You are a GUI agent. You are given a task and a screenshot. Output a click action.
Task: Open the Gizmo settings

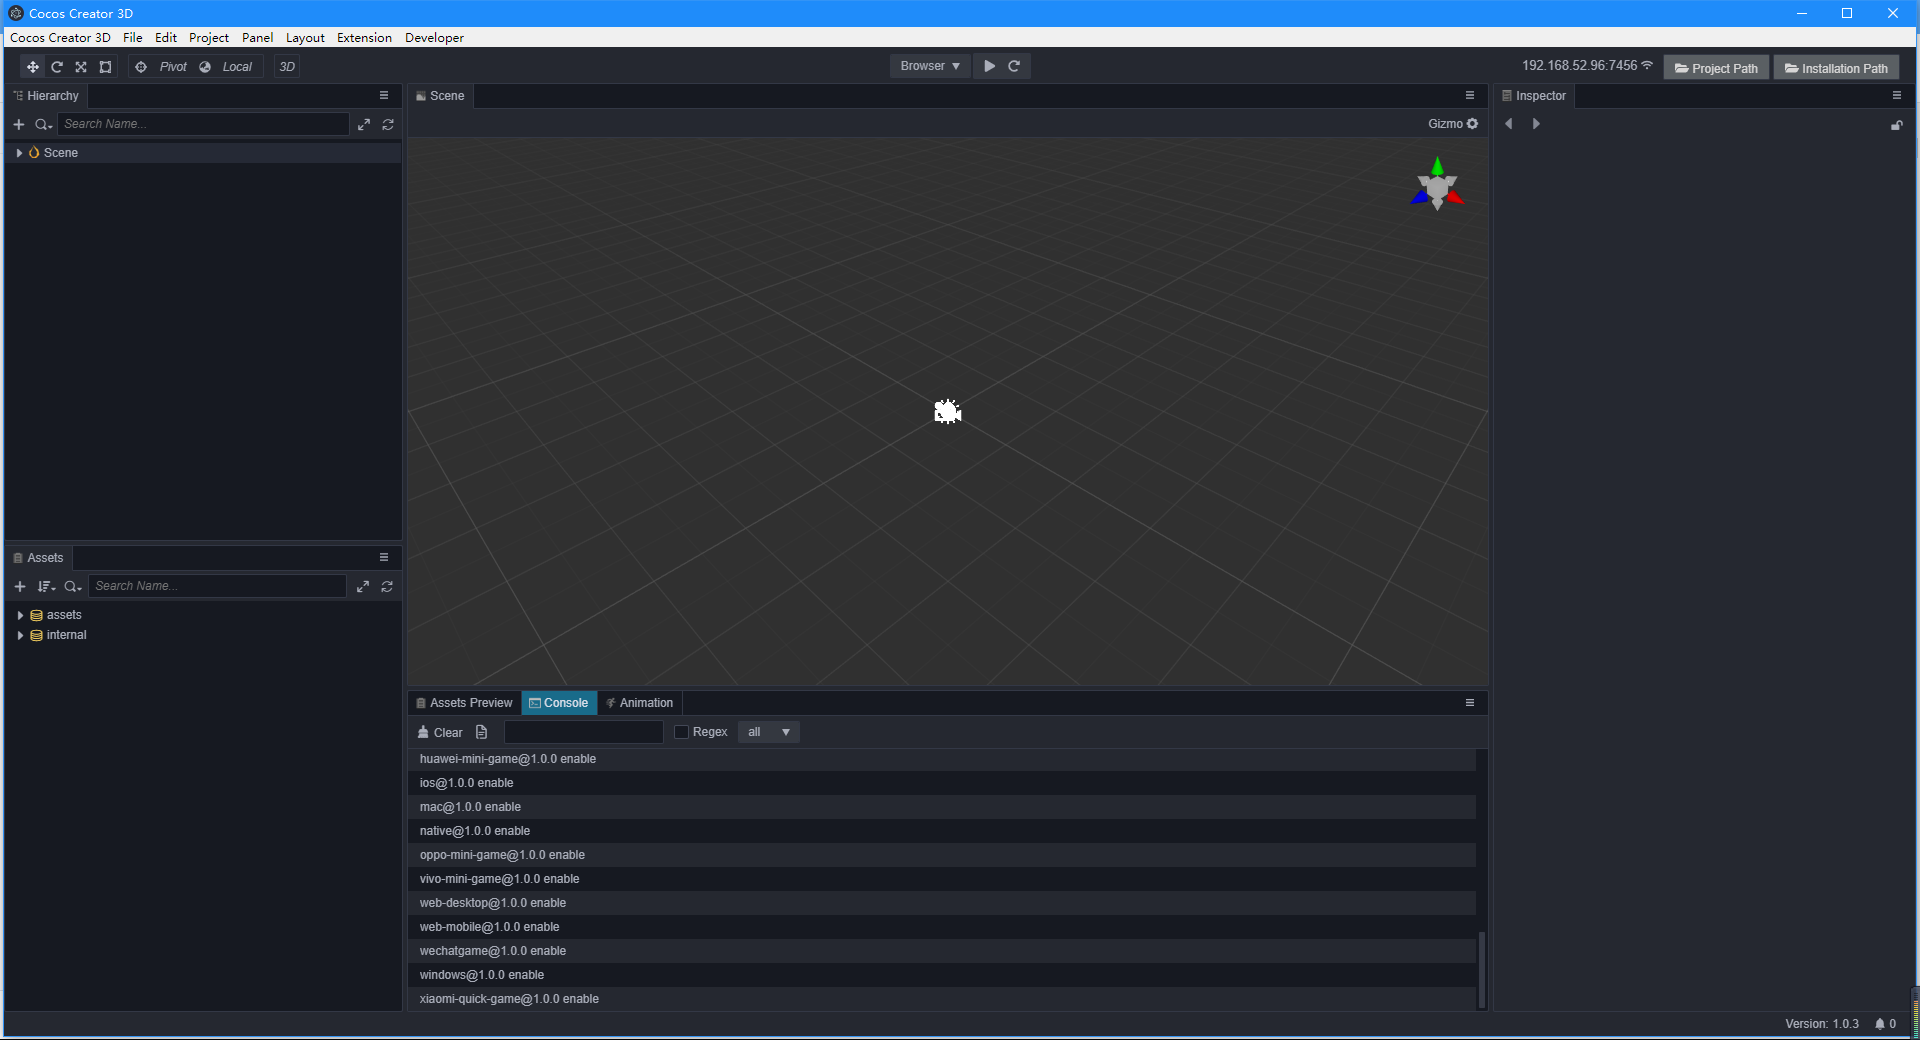1452,124
